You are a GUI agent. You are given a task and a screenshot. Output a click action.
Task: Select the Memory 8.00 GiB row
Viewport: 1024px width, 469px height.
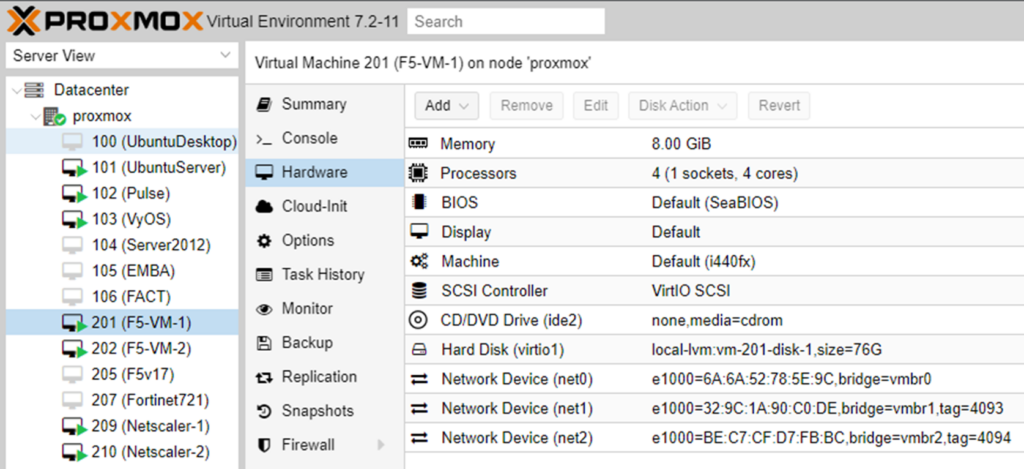[714, 144]
